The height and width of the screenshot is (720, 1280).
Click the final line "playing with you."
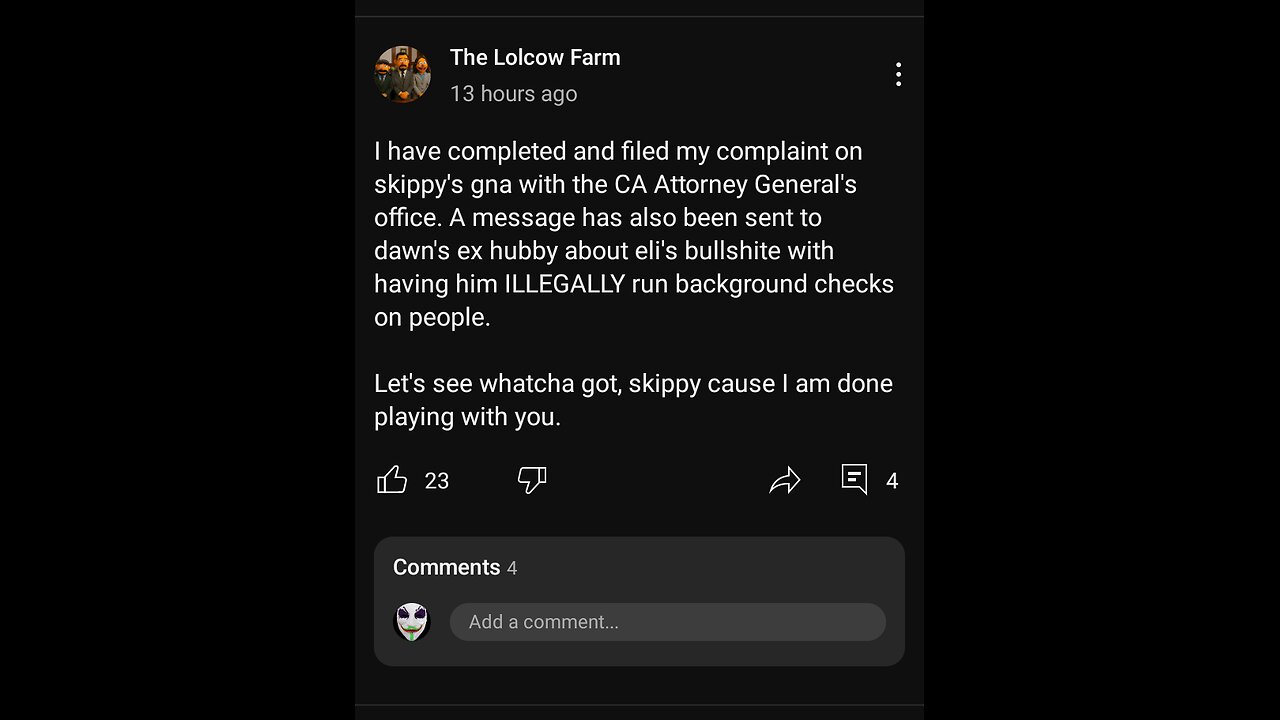click(x=467, y=417)
